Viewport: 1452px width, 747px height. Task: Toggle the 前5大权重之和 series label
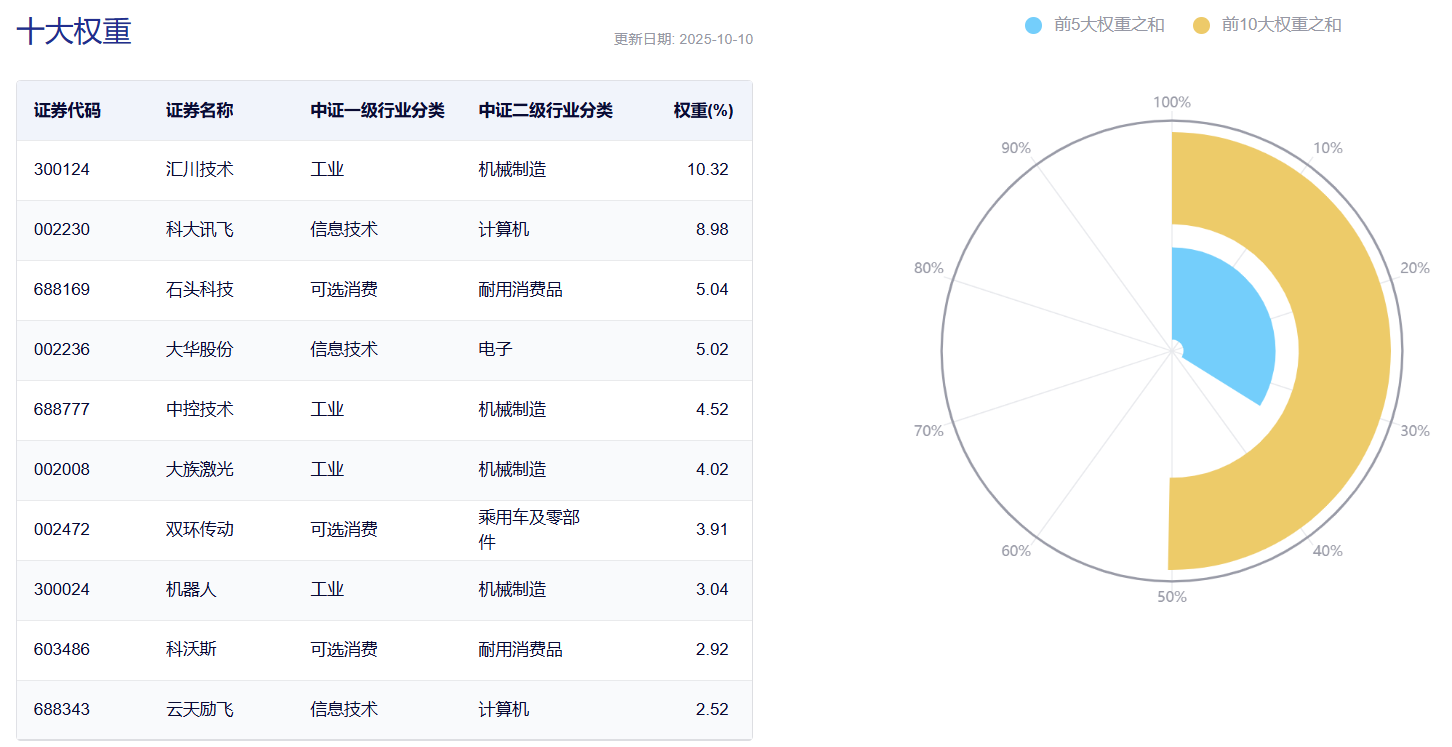[1108, 25]
